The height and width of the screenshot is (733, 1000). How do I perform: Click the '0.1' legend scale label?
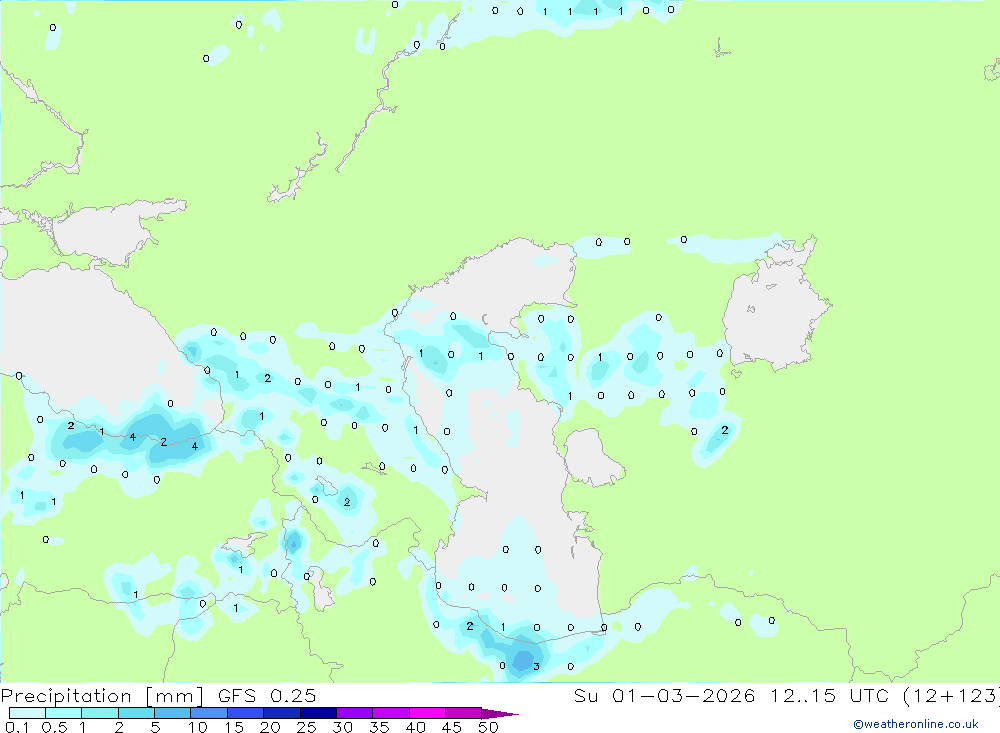(17, 727)
